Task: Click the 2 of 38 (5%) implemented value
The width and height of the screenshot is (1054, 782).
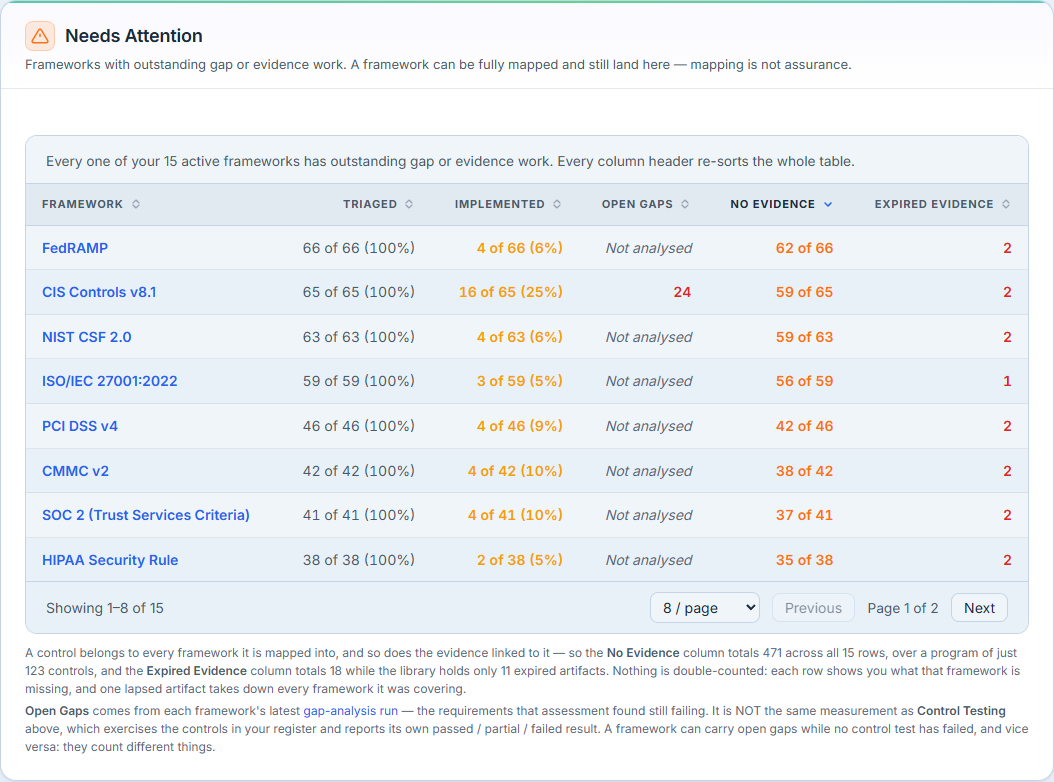Action: [520, 560]
